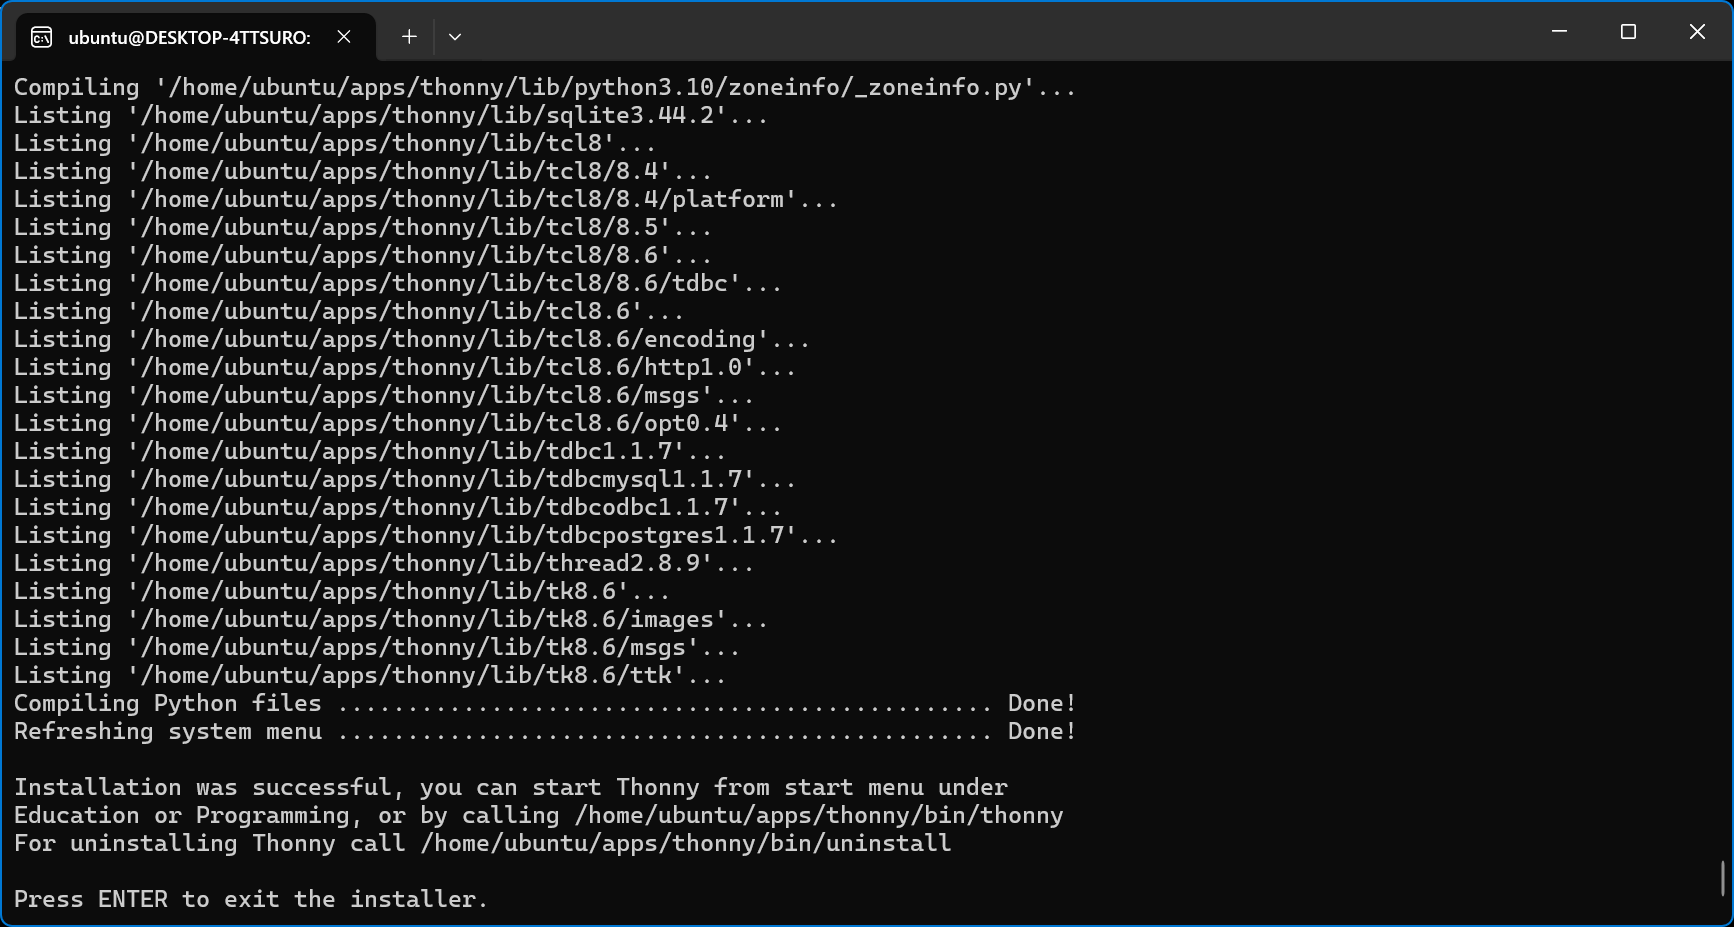Click the Listing lib/tk8.6/images line
This screenshot has width=1734, height=927.
tap(391, 619)
